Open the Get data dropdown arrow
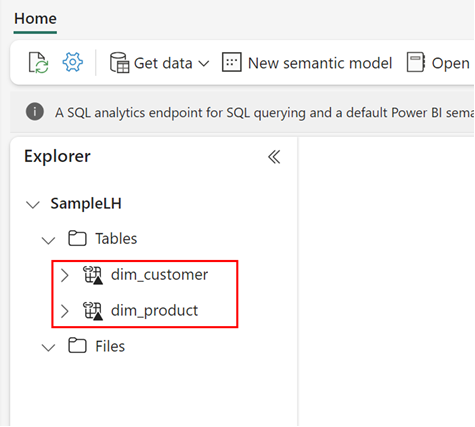This screenshot has height=427, width=475. click(204, 63)
